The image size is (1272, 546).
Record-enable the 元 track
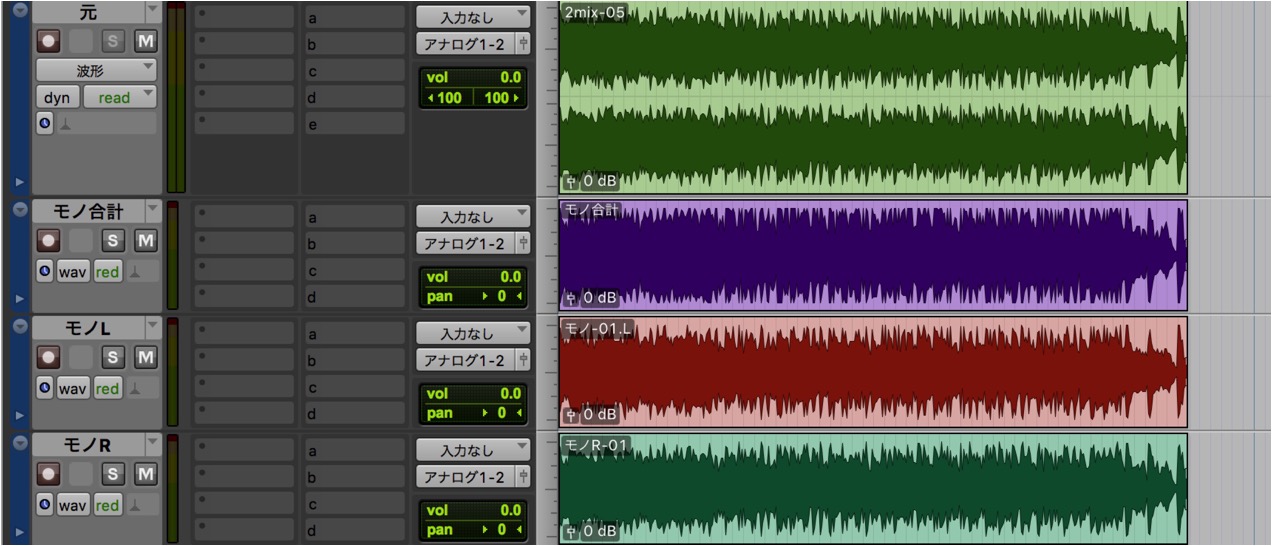point(47,41)
